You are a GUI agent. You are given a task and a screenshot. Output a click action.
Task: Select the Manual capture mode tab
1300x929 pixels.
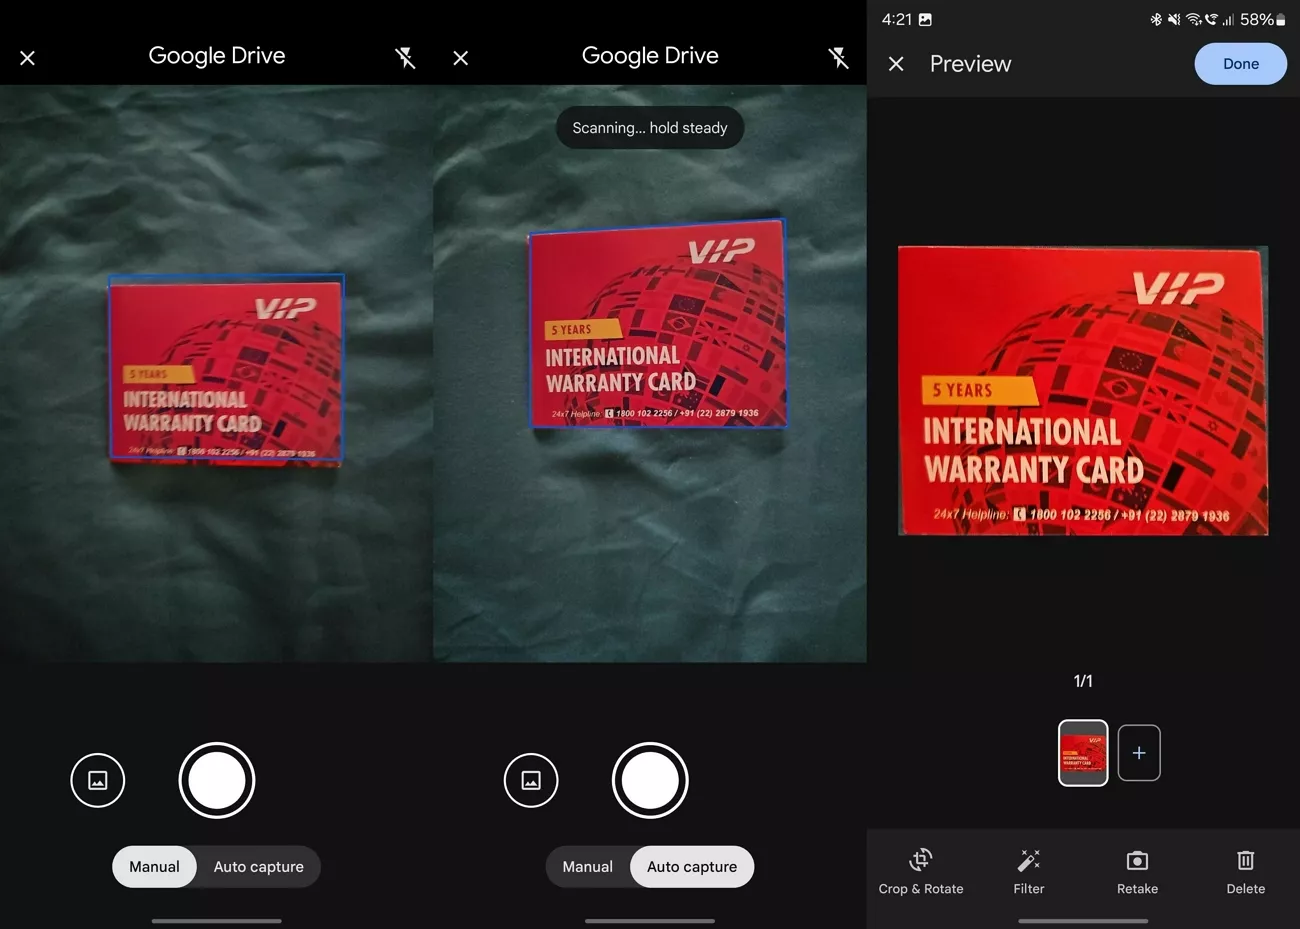(154, 866)
